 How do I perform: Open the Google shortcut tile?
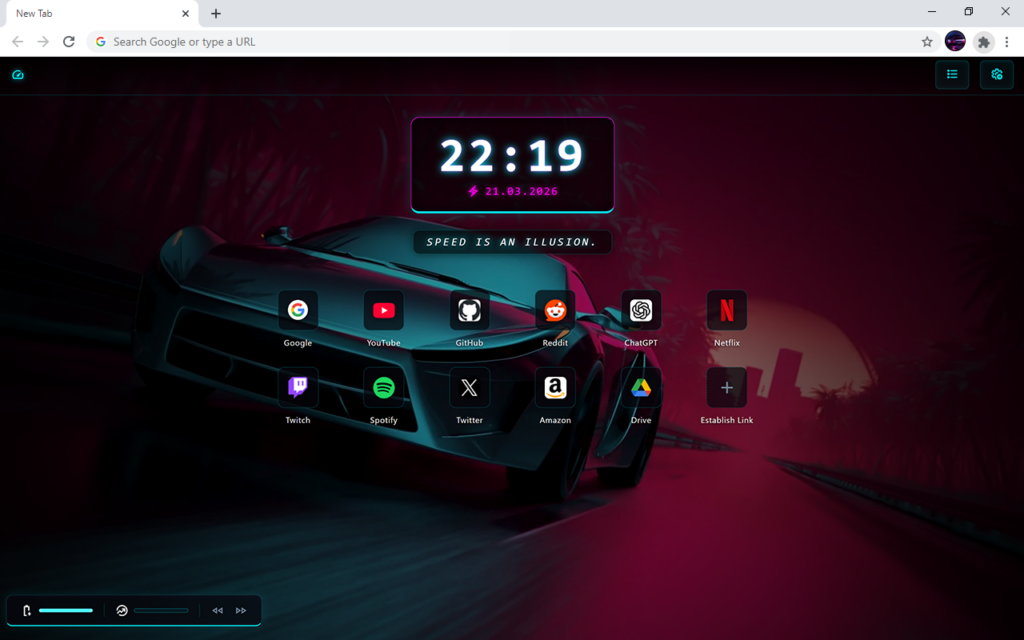click(298, 311)
